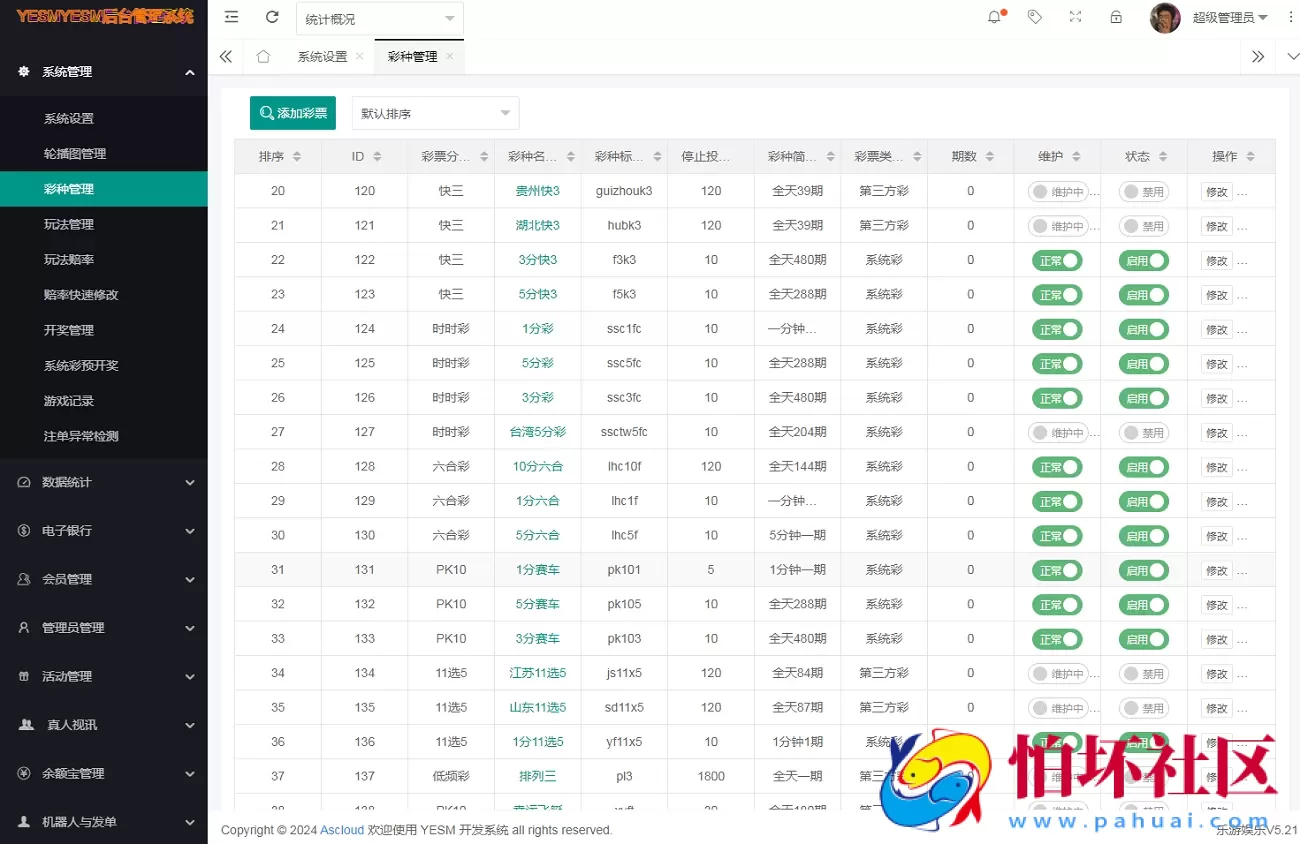Viewport: 1300px width, 844px height.
Task: Click the lock screen icon
Action: click(1116, 17)
